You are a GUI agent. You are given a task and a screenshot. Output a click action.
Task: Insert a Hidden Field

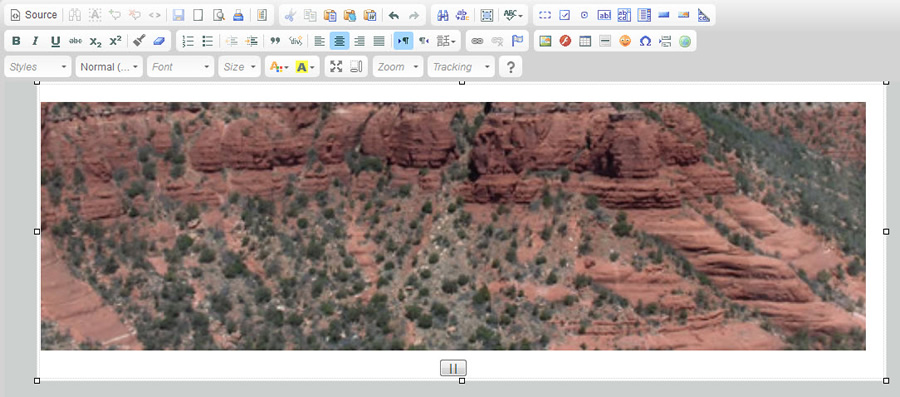(x=703, y=15)
